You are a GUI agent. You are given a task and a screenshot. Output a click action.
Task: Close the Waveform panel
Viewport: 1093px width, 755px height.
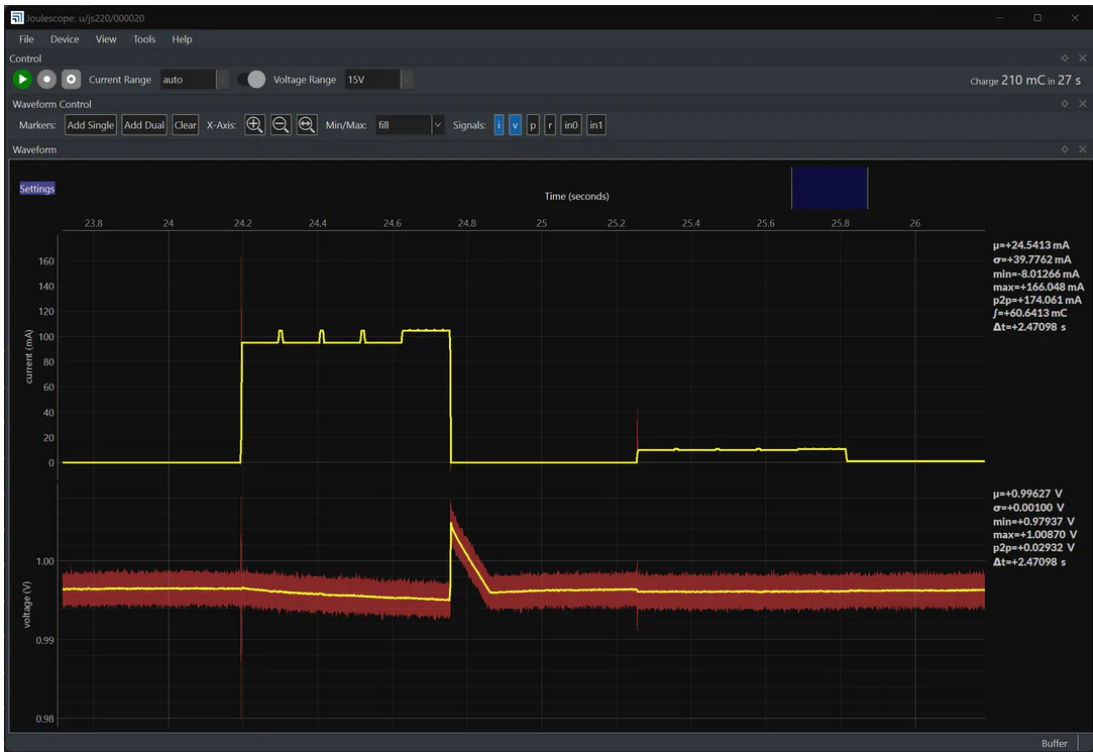(1083, 149)
